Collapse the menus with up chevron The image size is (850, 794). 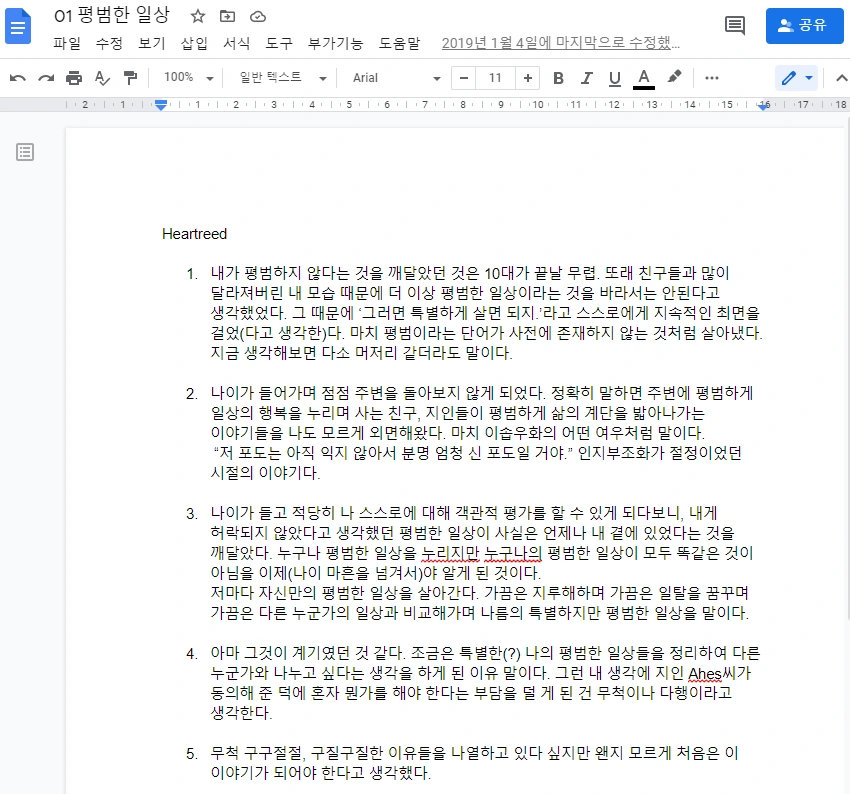pos(841,78)
